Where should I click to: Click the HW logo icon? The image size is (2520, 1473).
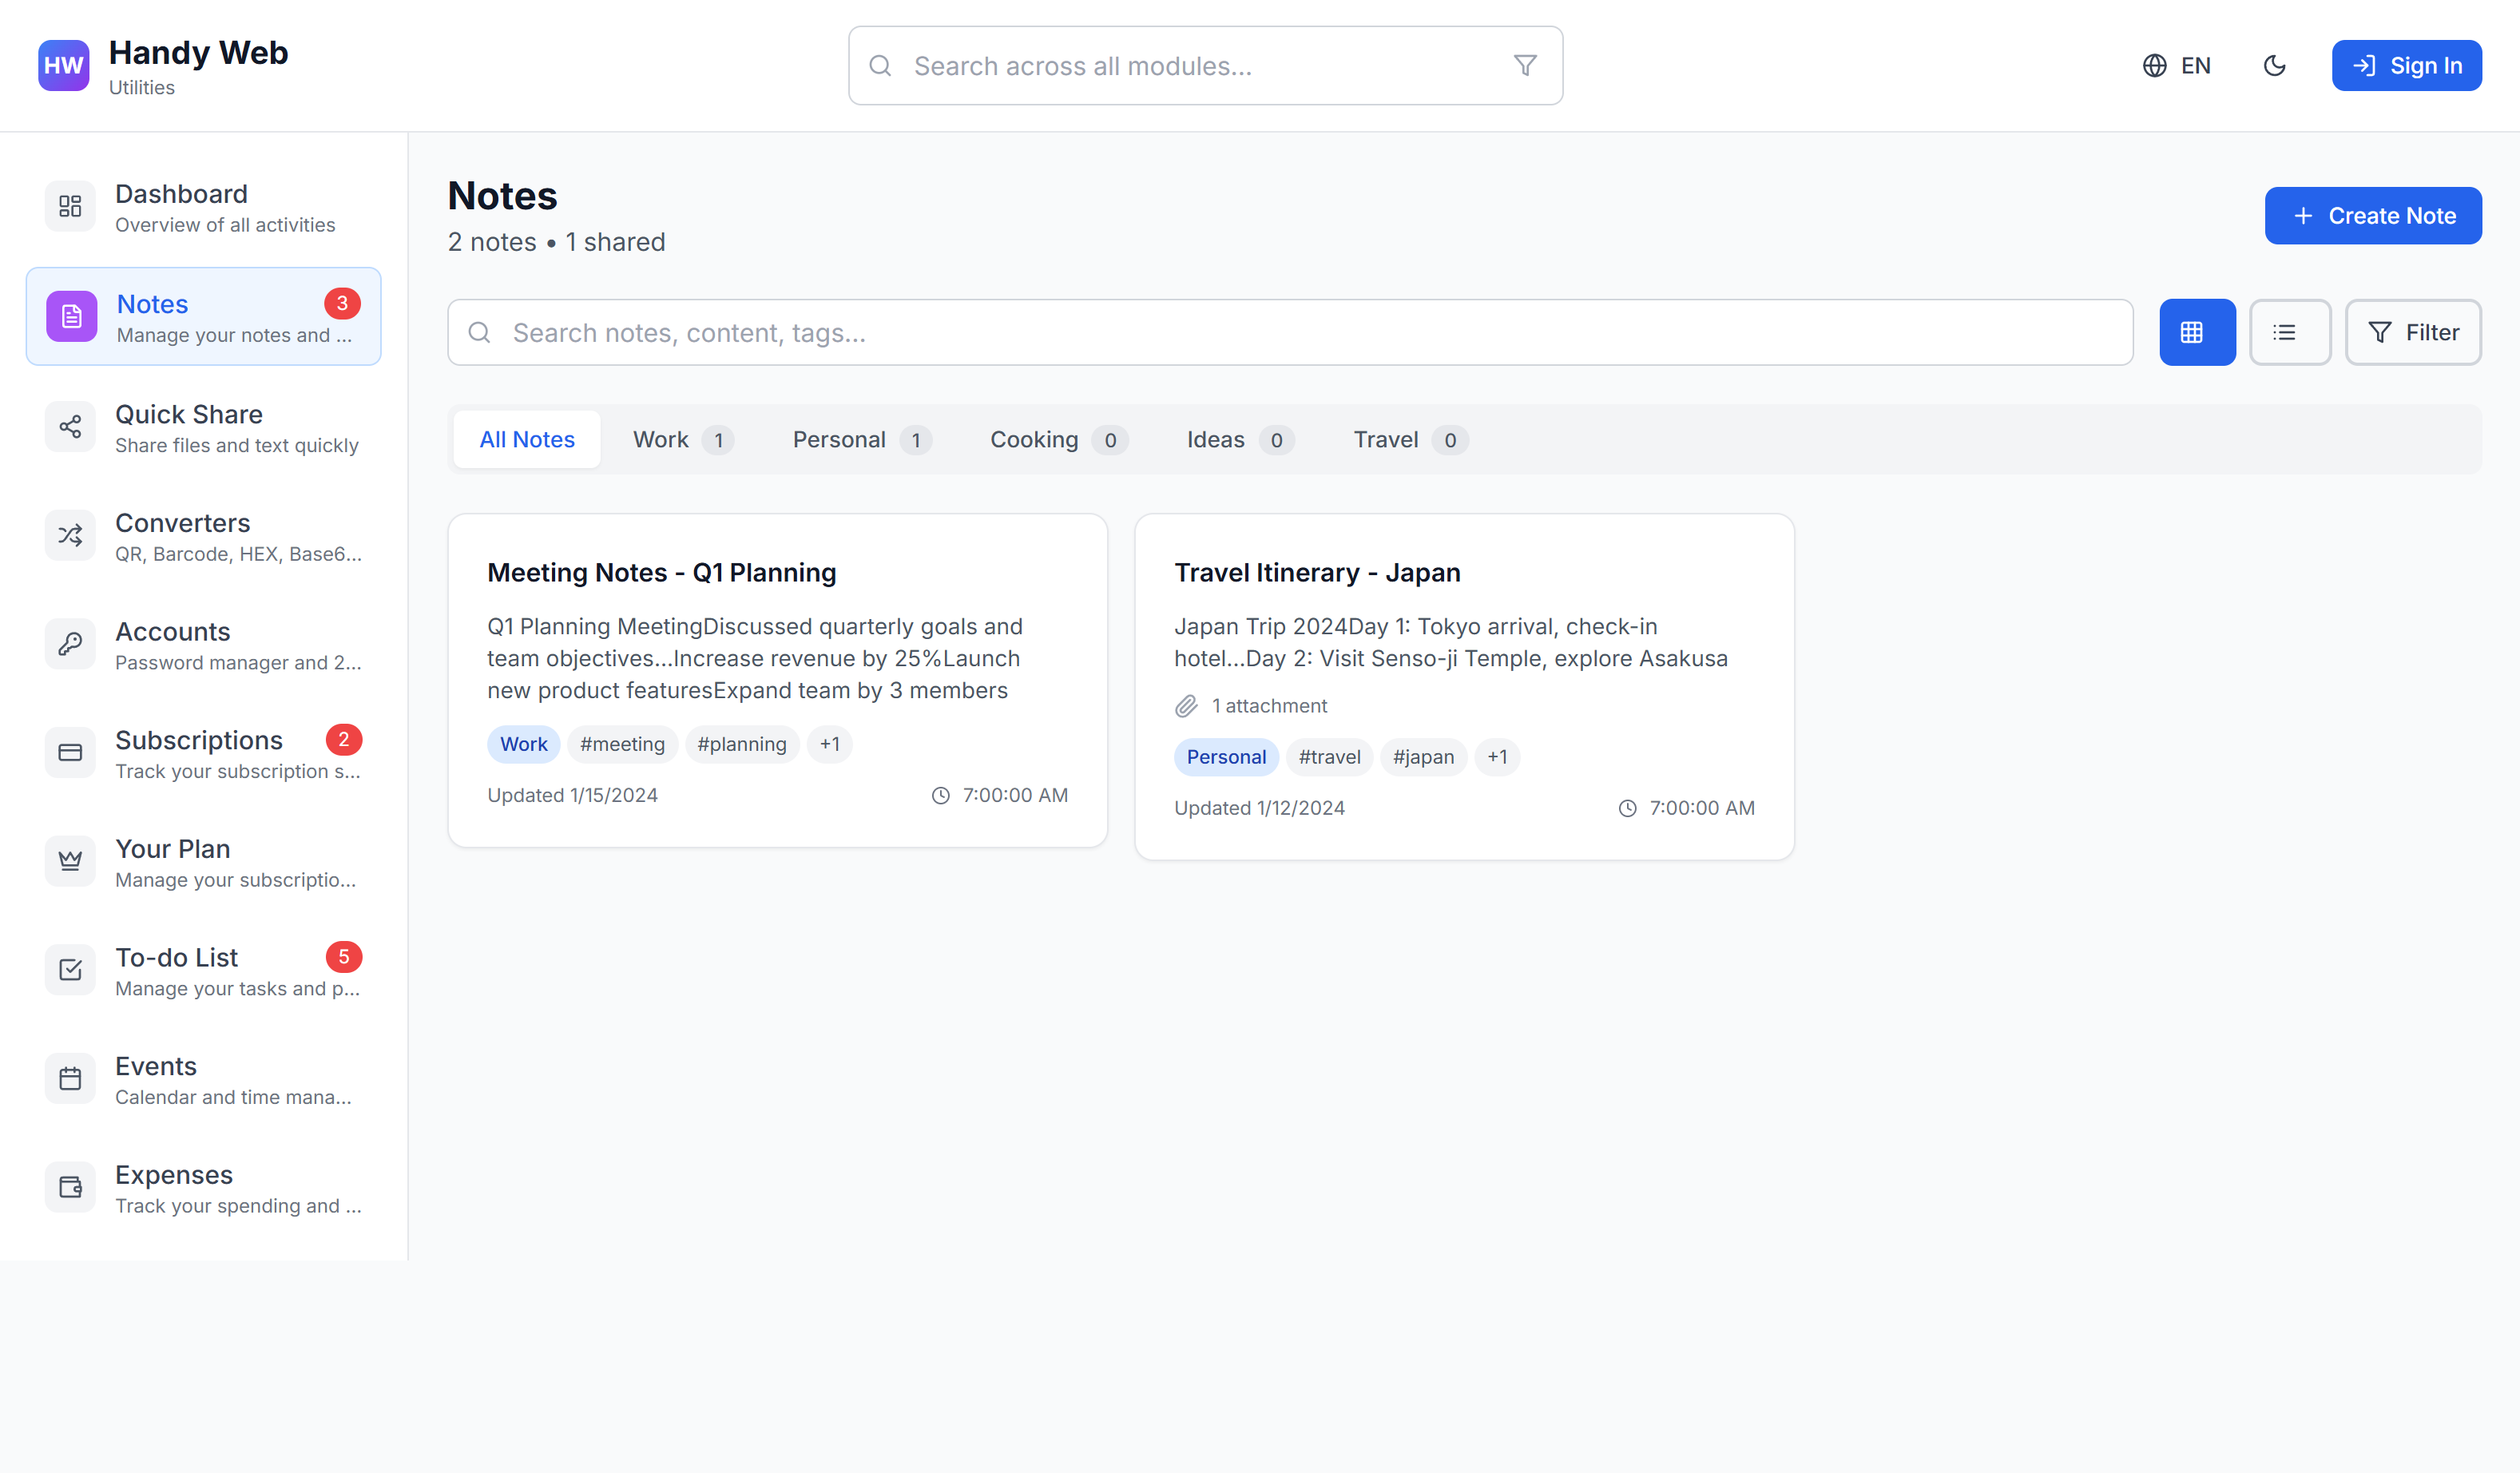pyautogui.click(x=63, y=66)
